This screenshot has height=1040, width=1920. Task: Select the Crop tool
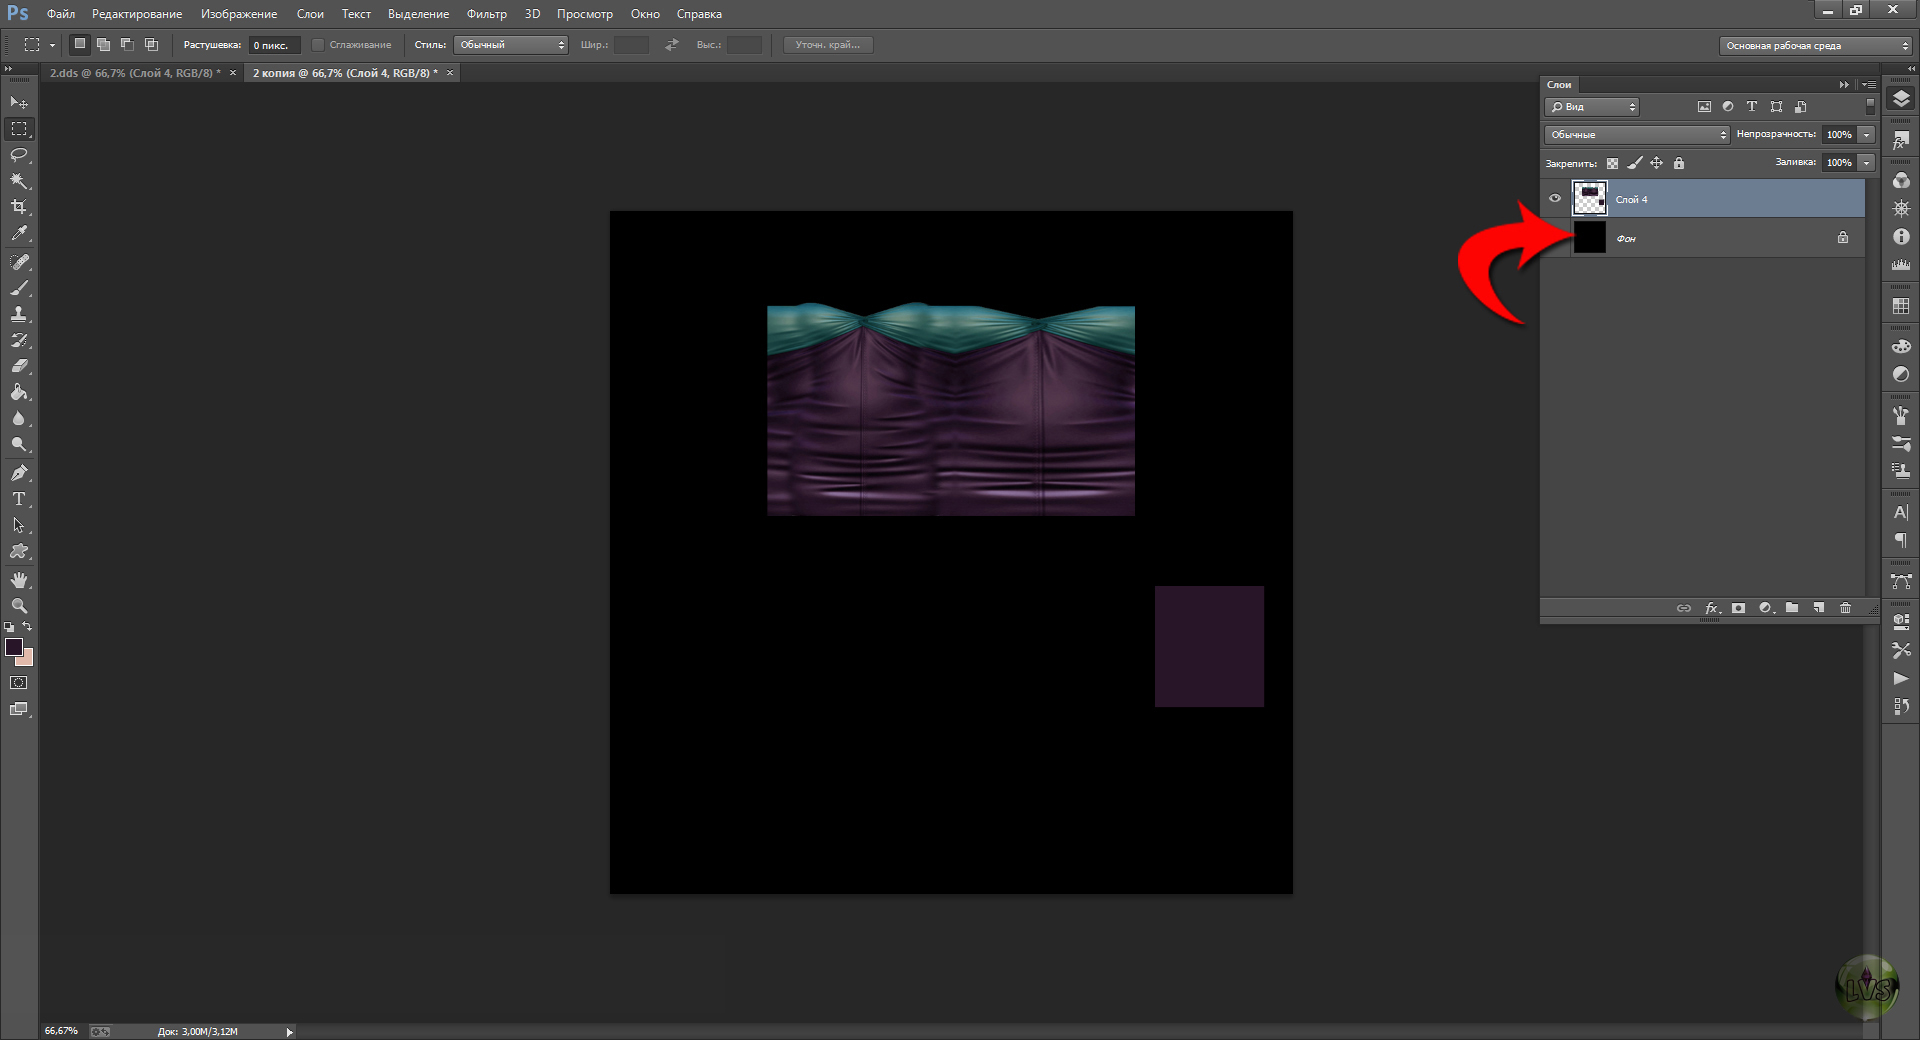19,207
